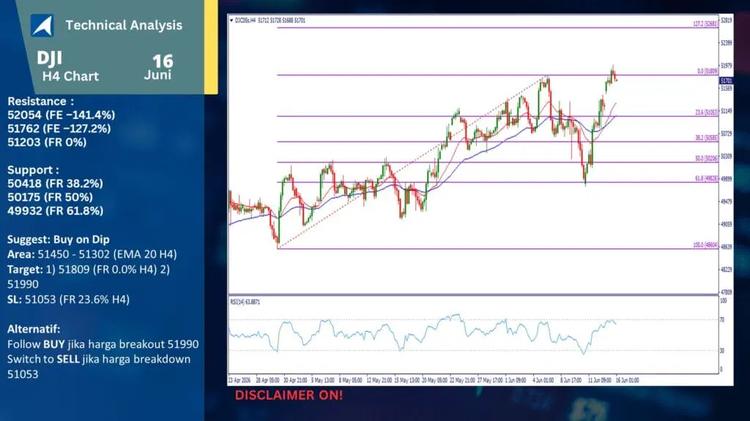The width and height of the screenshot is (750, 421).
Task: Open the chart symbol triangle at chart top-left
Action: tap(232, 21)
